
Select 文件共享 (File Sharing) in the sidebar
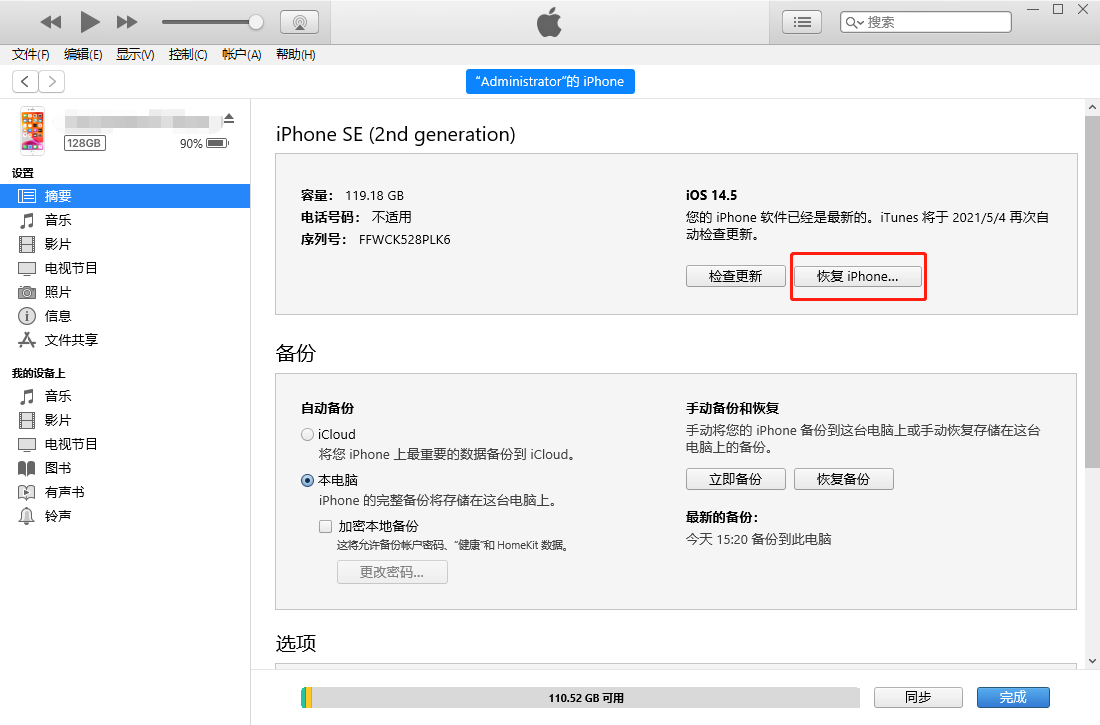71,340
